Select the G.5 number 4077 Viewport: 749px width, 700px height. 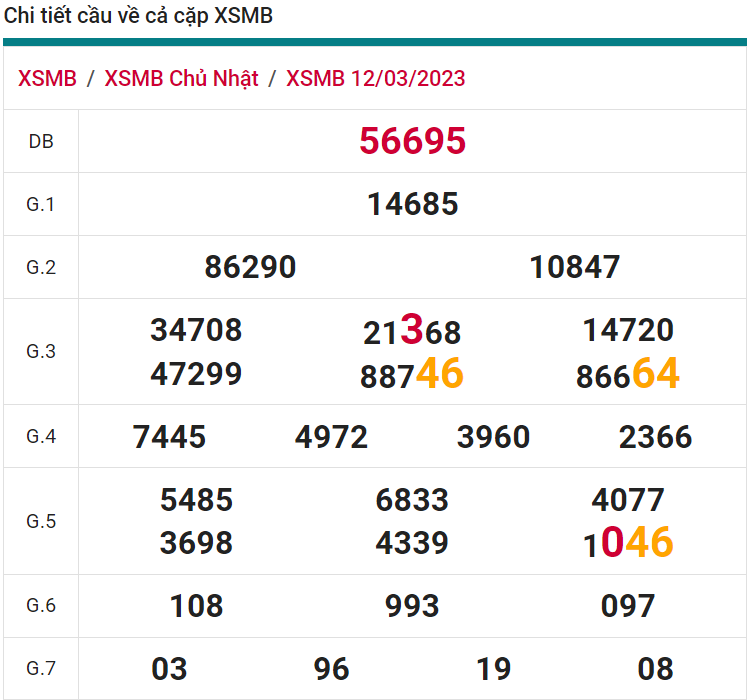pos(628,500)
